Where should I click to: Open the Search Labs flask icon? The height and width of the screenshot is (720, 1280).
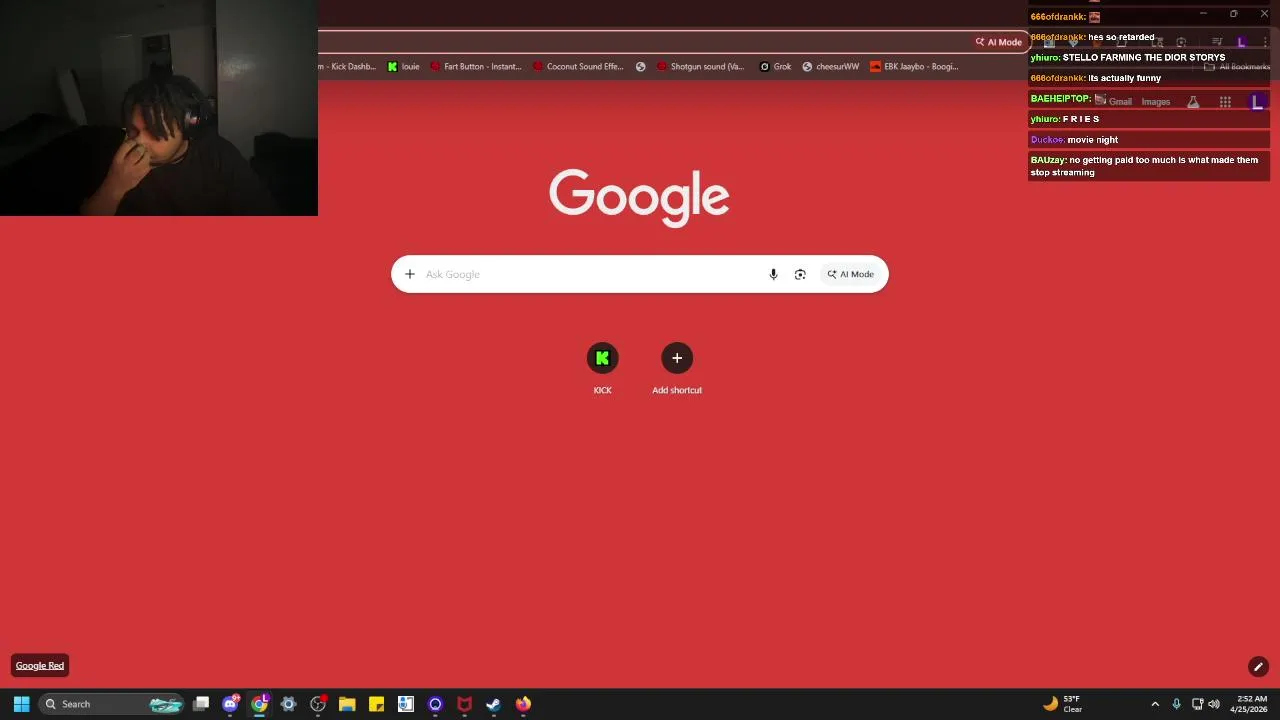click(1193, 102)
